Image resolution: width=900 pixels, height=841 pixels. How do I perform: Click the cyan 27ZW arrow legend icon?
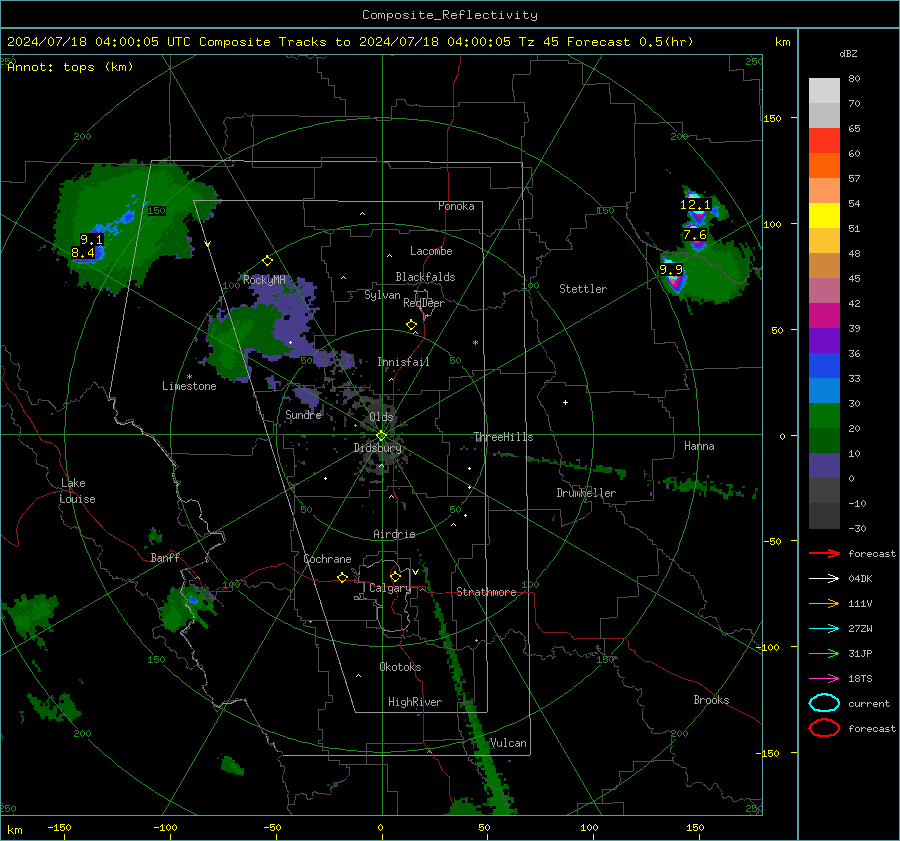point(824,629)
